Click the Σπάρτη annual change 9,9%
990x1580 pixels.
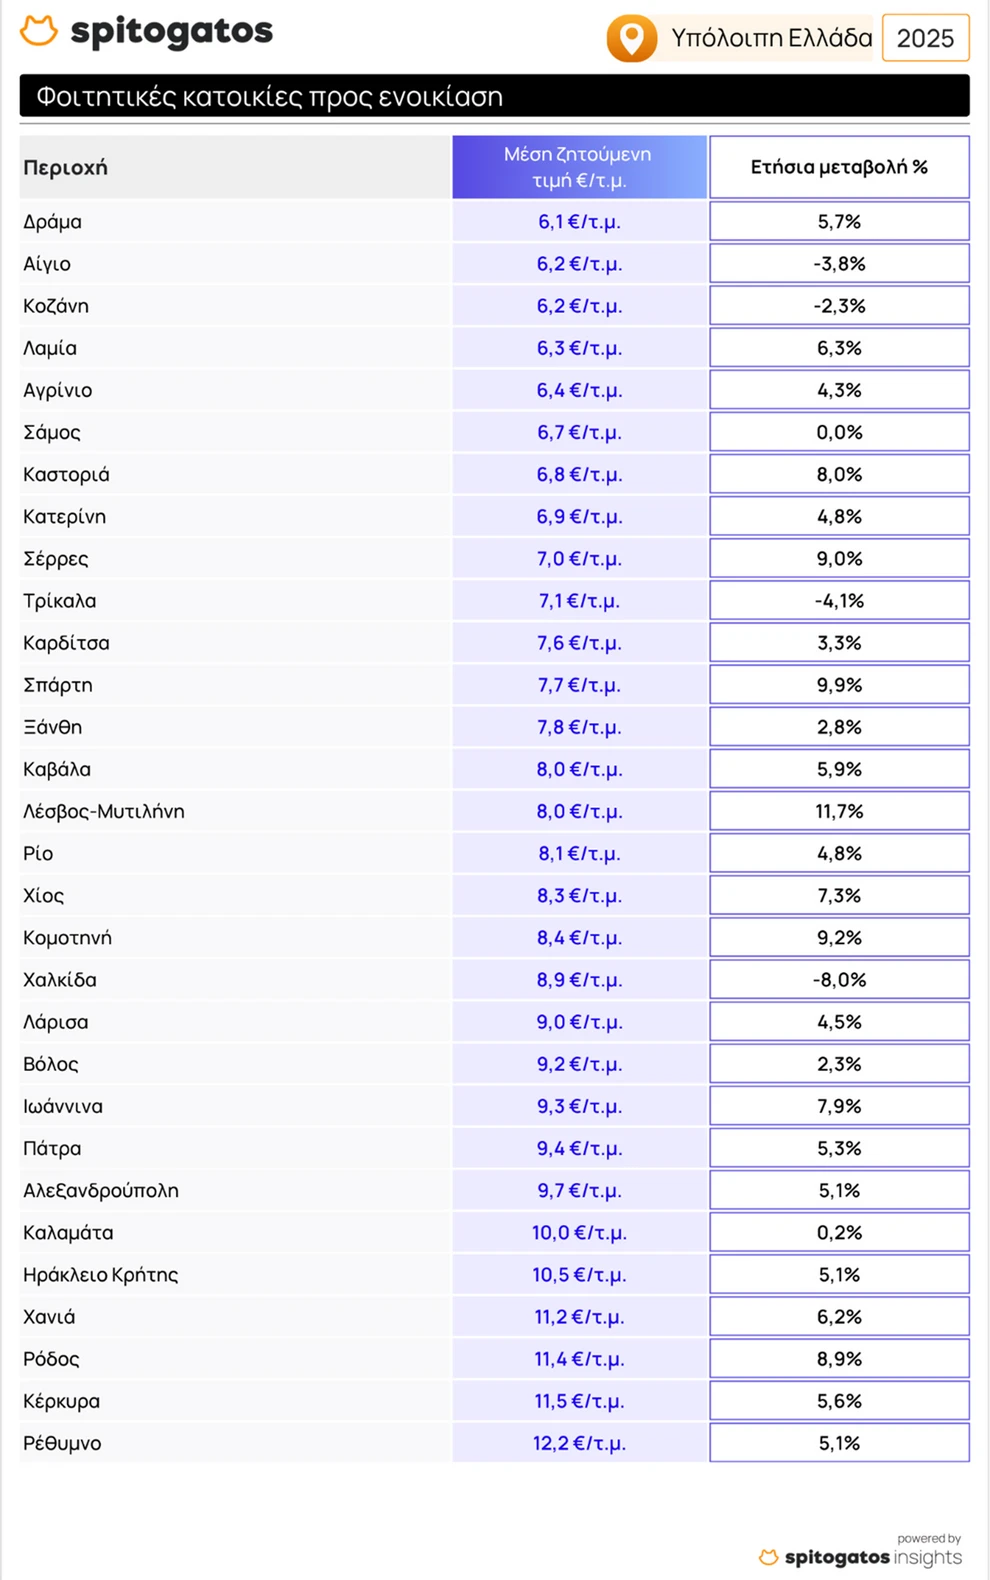[x=839, y=685]
